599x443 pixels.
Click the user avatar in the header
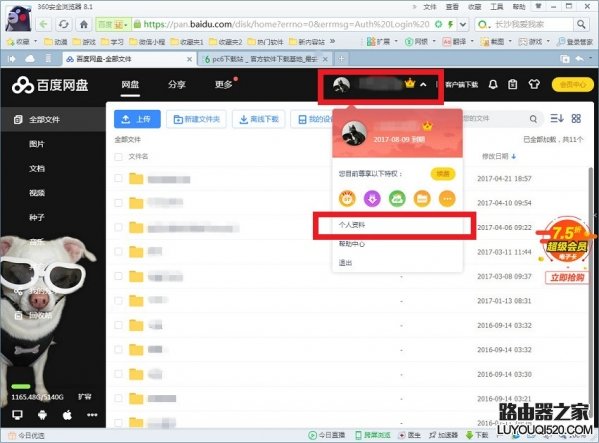(x=341, y=85)
